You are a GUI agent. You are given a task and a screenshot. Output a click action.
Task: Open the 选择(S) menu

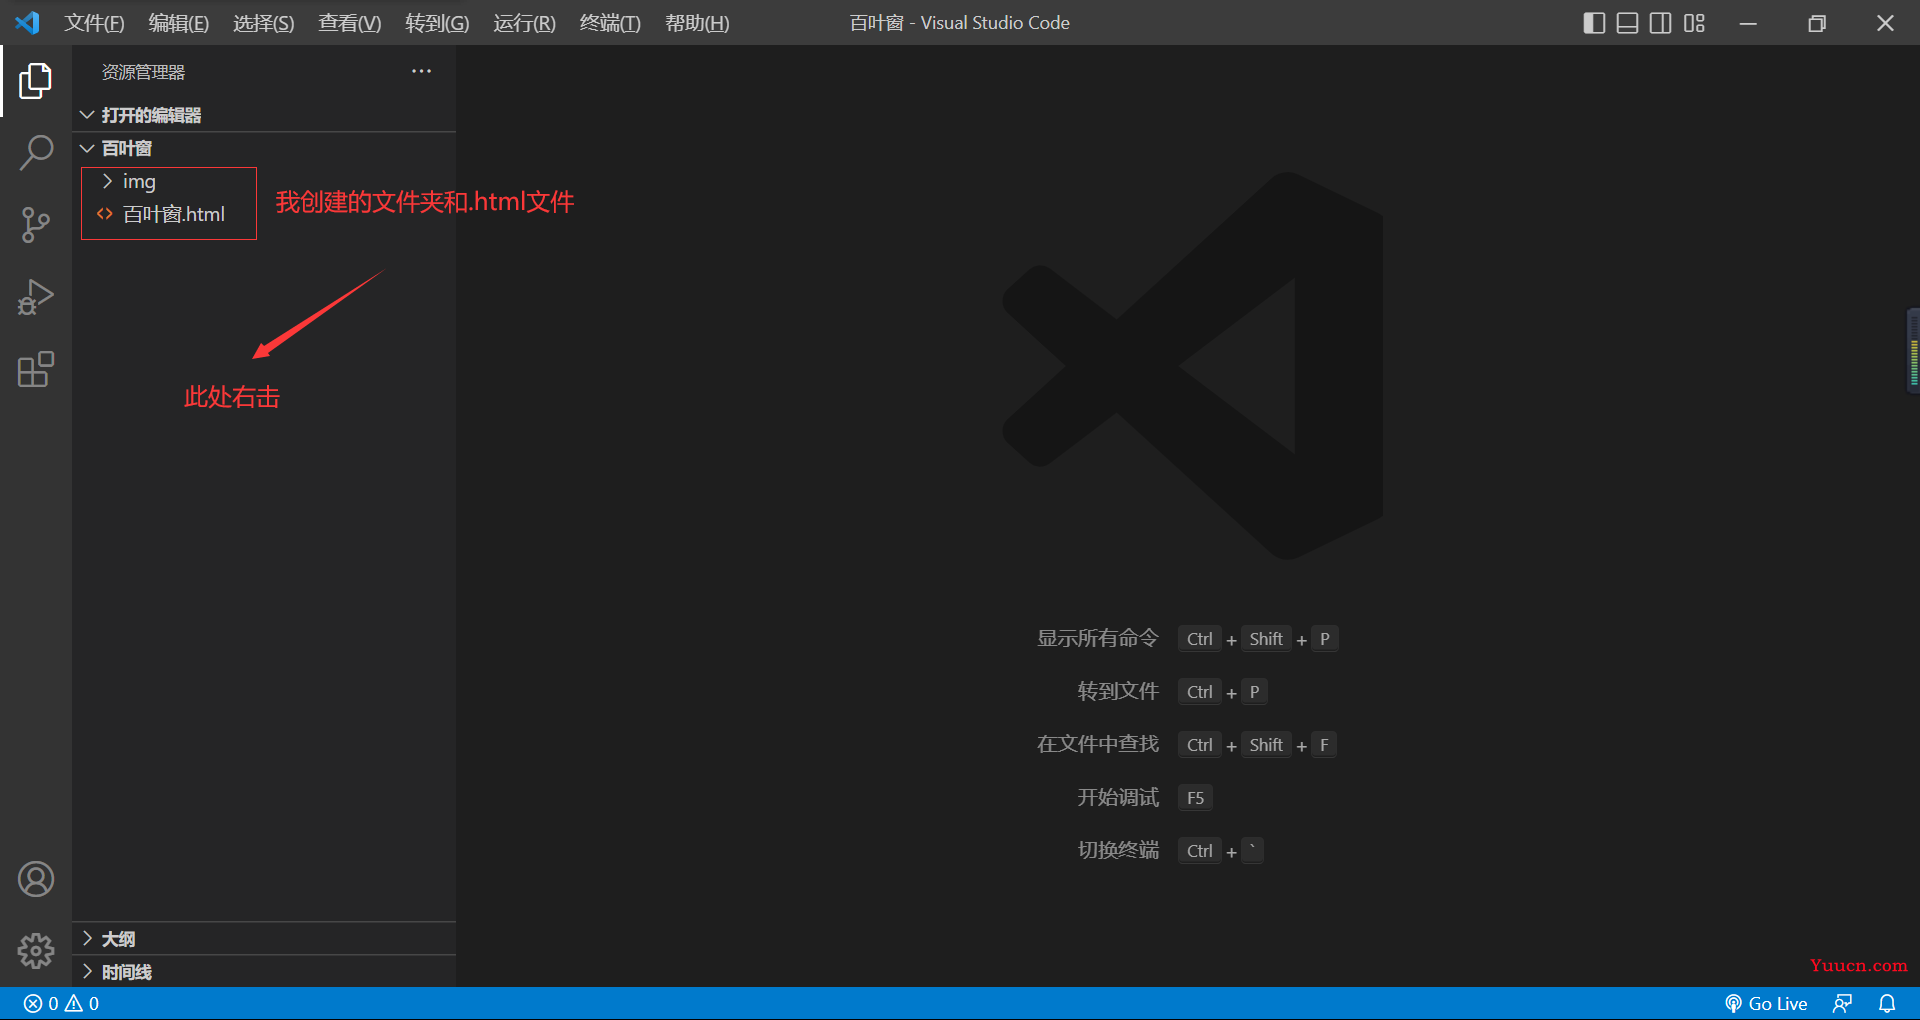[x=264, y=23]
